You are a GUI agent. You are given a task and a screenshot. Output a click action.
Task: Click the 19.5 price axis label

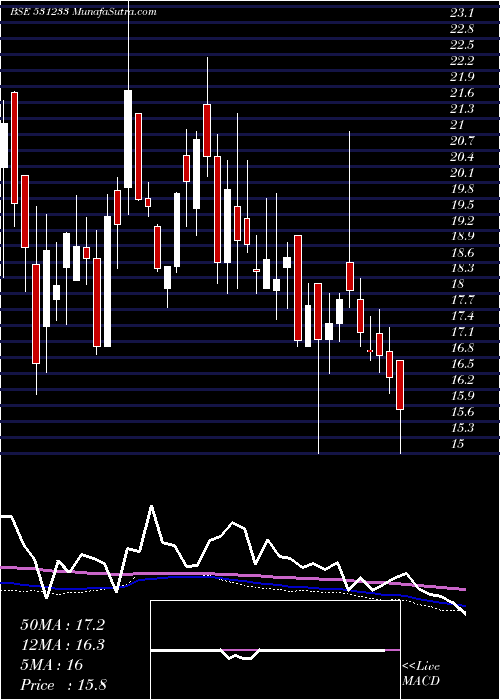[461, 205]
